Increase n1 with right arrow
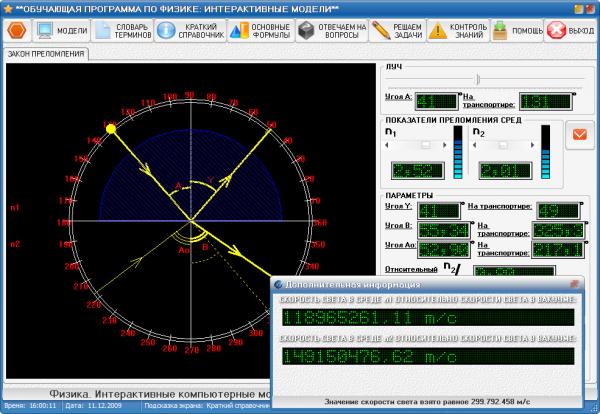 (x=444, y=145)
